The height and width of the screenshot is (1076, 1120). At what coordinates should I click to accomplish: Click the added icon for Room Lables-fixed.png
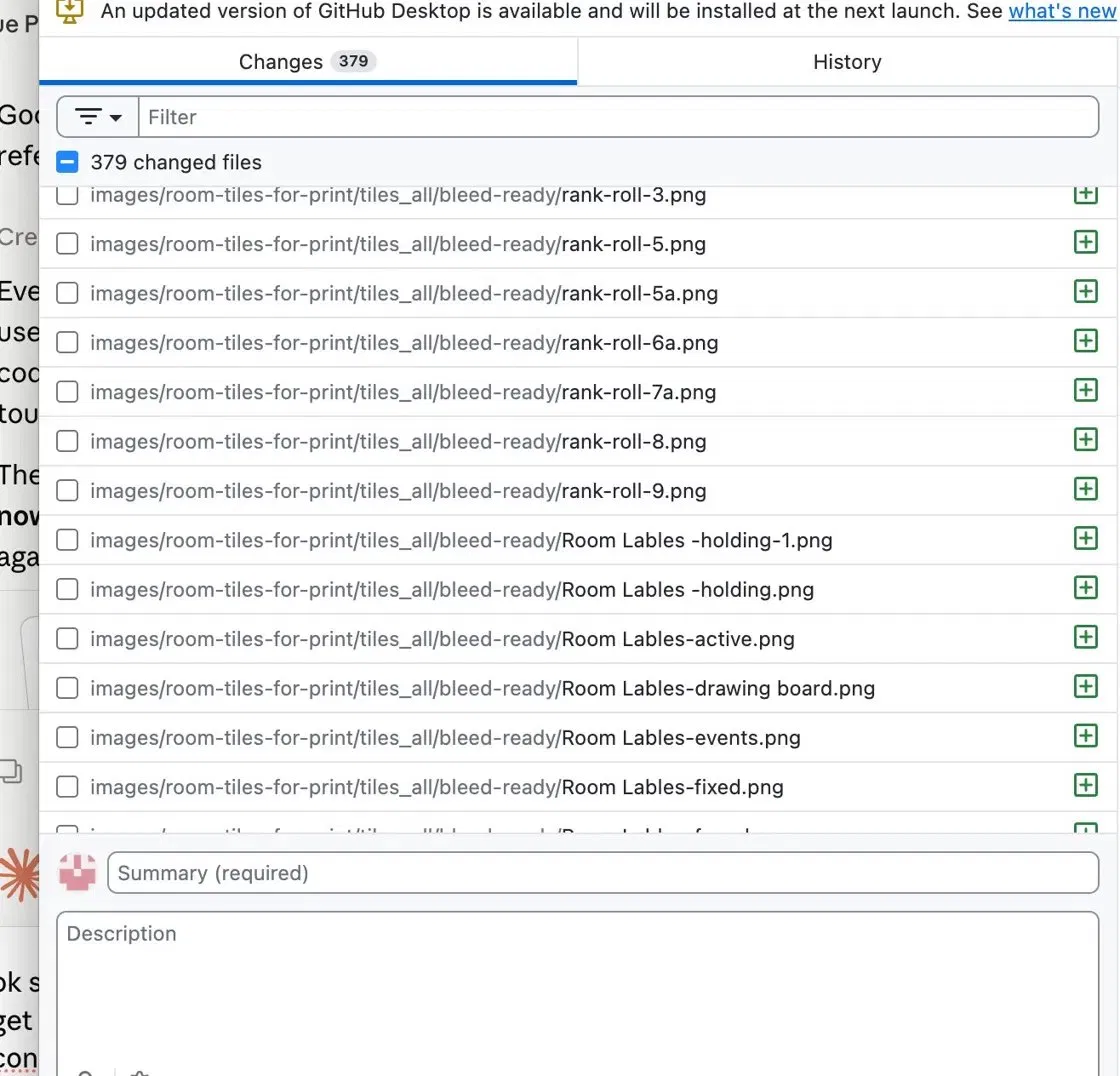pyautogui.click(x=1086, y=784)
